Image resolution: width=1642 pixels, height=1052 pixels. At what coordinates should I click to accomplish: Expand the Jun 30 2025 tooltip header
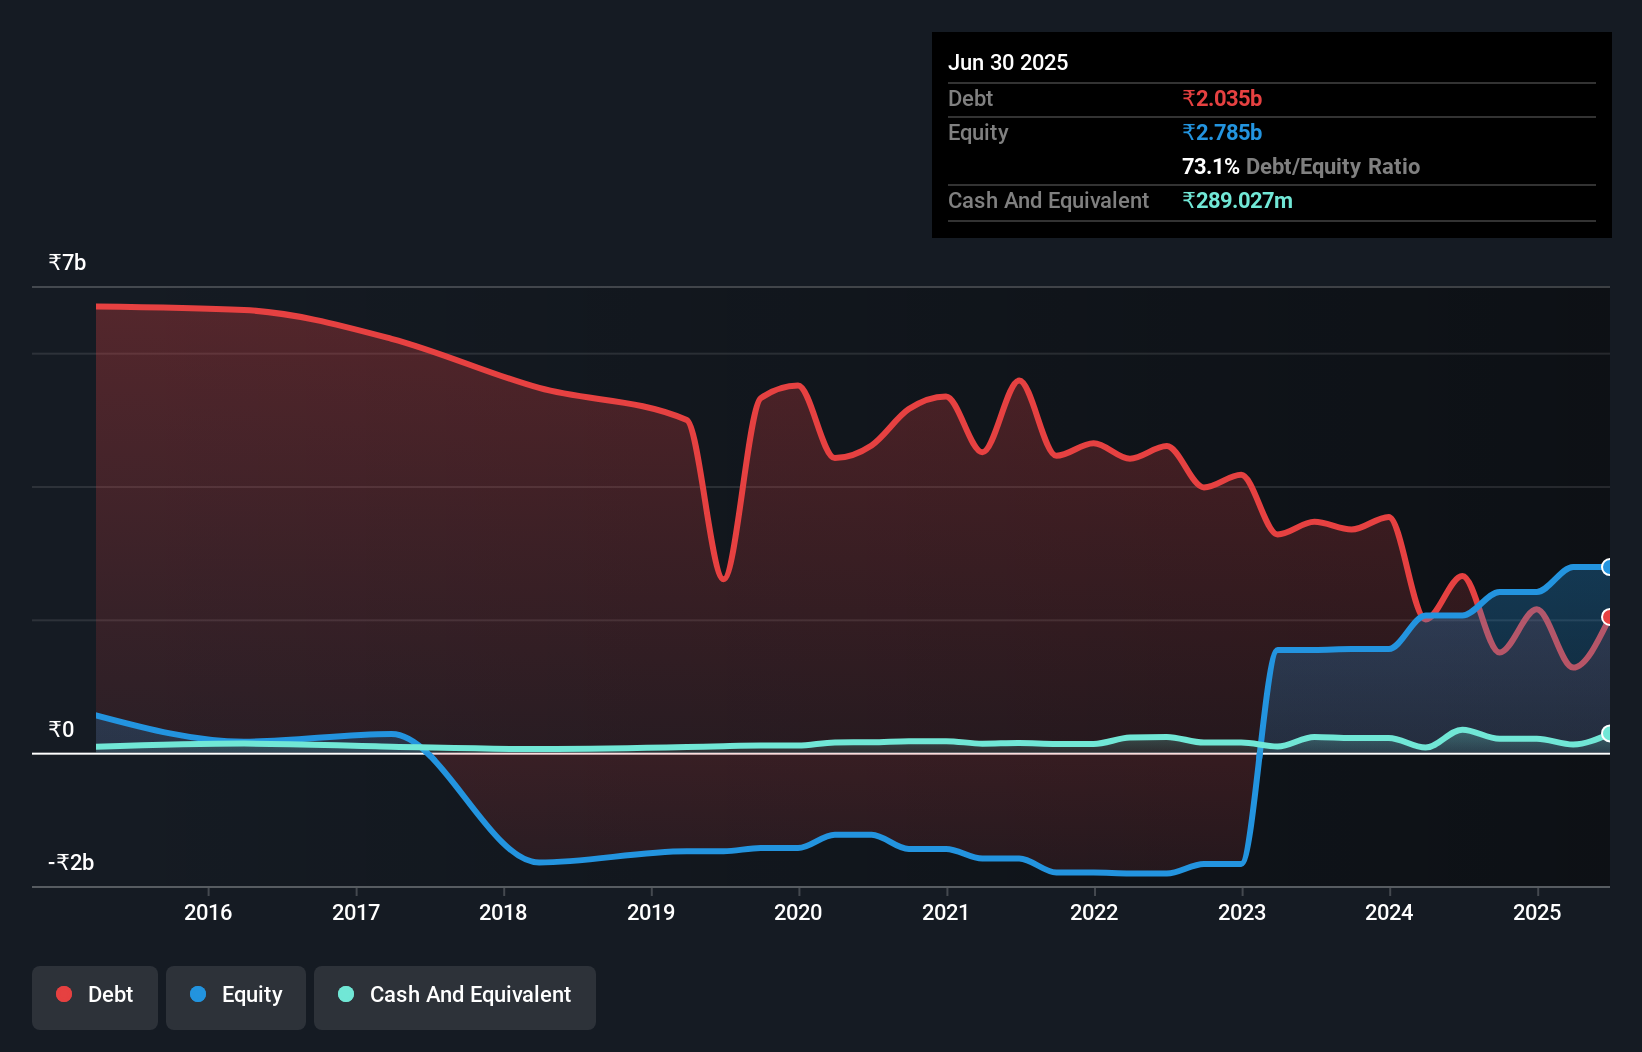1008,62
